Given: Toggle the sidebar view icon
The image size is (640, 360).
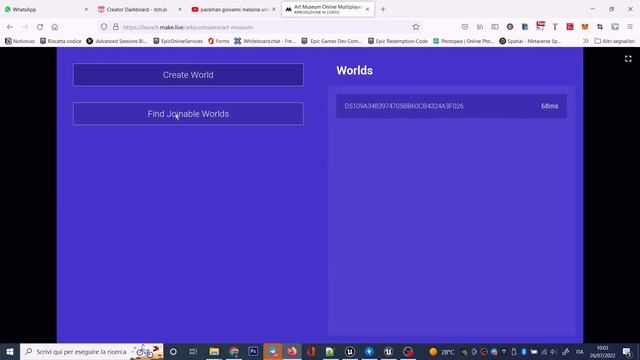Looking at the screenshot, I should click(495, 27).
